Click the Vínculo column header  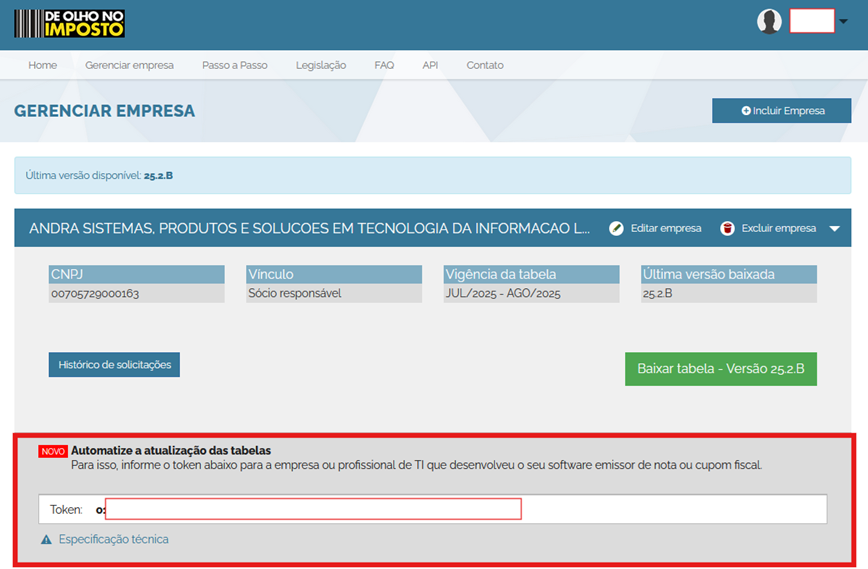[x=334, y=275]
